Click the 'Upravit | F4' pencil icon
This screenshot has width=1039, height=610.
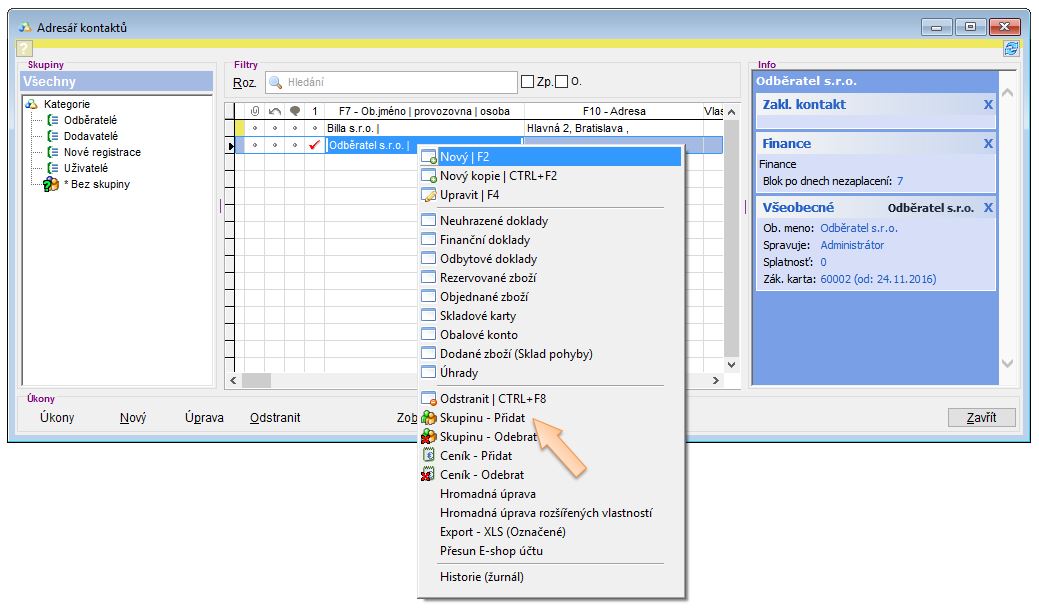429,195
